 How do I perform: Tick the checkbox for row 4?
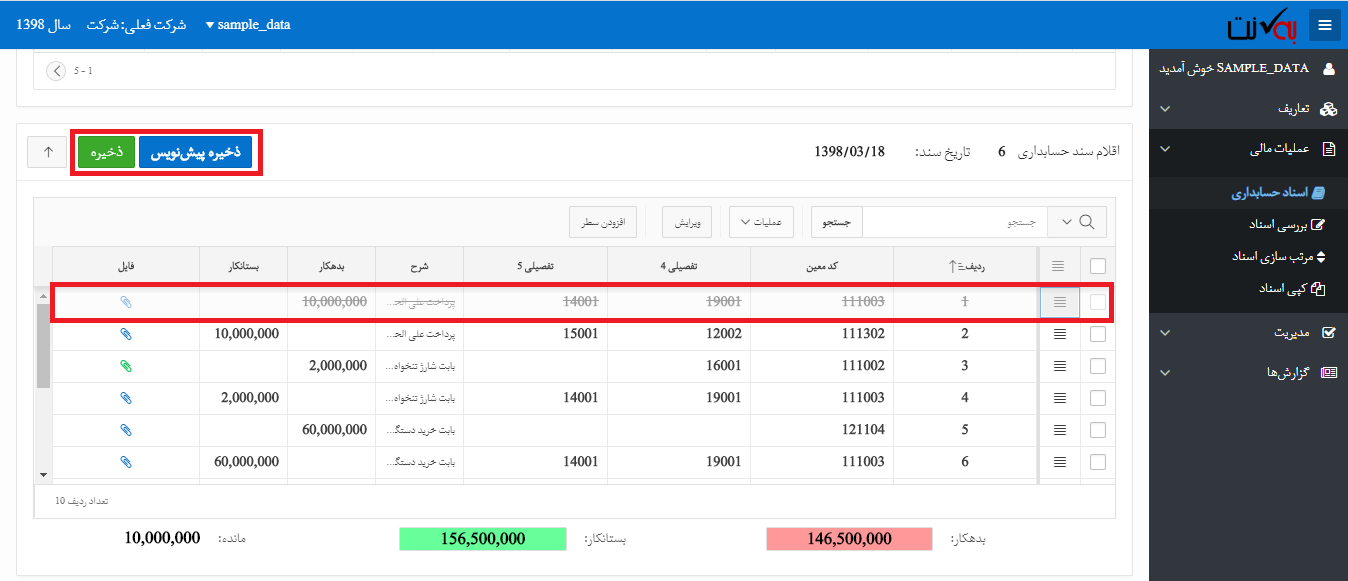click(1098, 398)
